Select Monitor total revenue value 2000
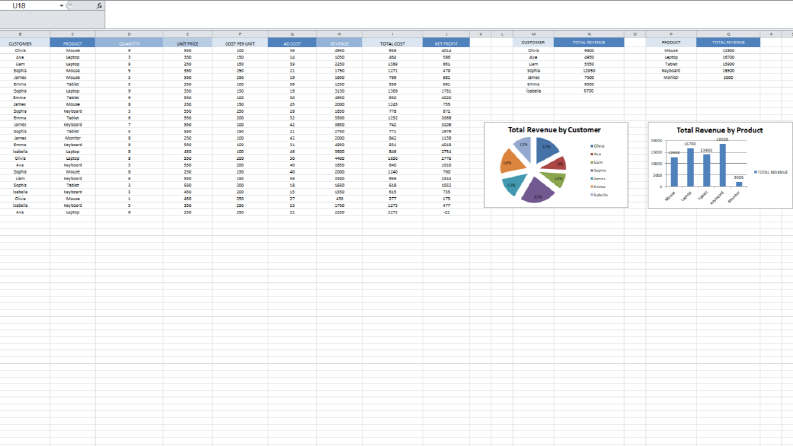 (728, 77)
